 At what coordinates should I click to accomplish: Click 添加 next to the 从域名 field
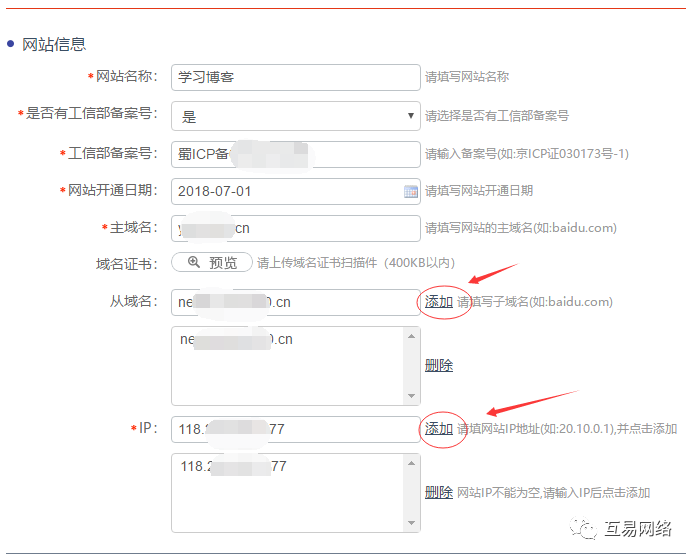(439, 302)
